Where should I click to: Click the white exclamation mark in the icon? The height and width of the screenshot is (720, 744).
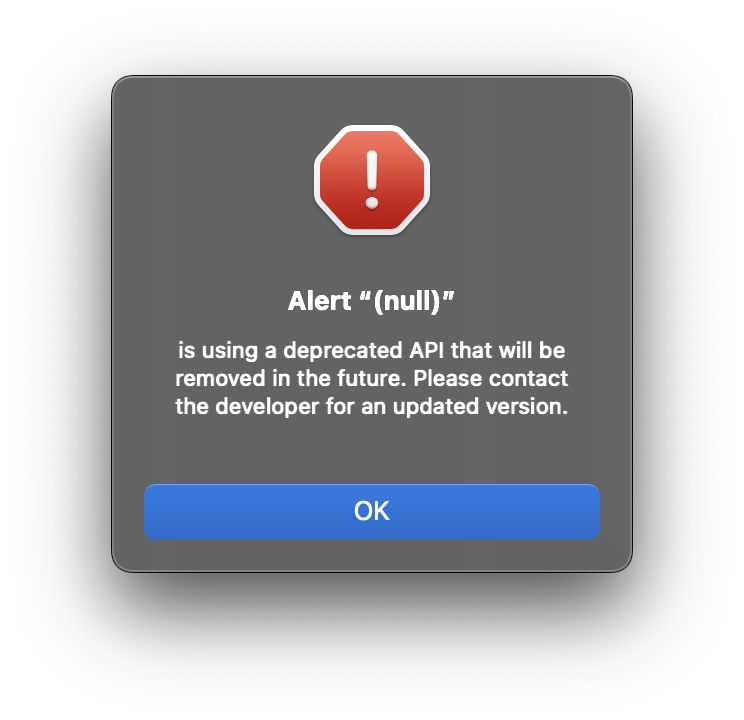point(372,180)
